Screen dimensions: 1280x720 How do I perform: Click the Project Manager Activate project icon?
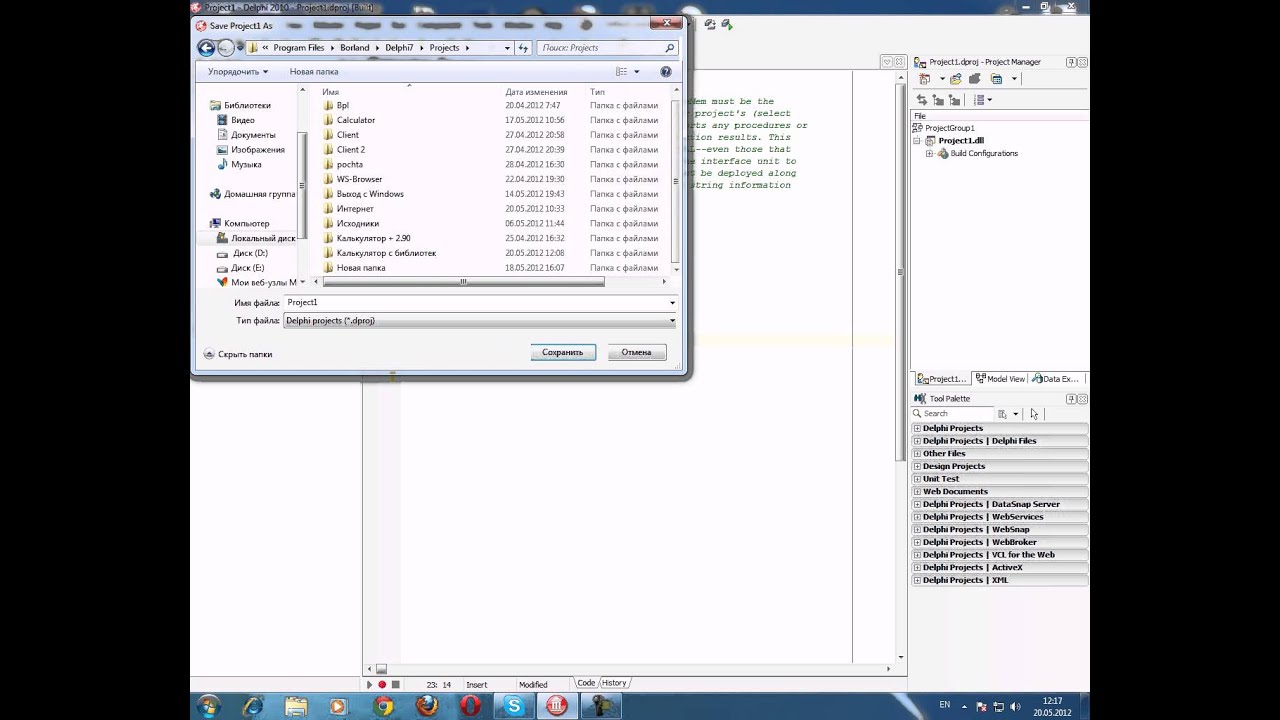(924, 79)
